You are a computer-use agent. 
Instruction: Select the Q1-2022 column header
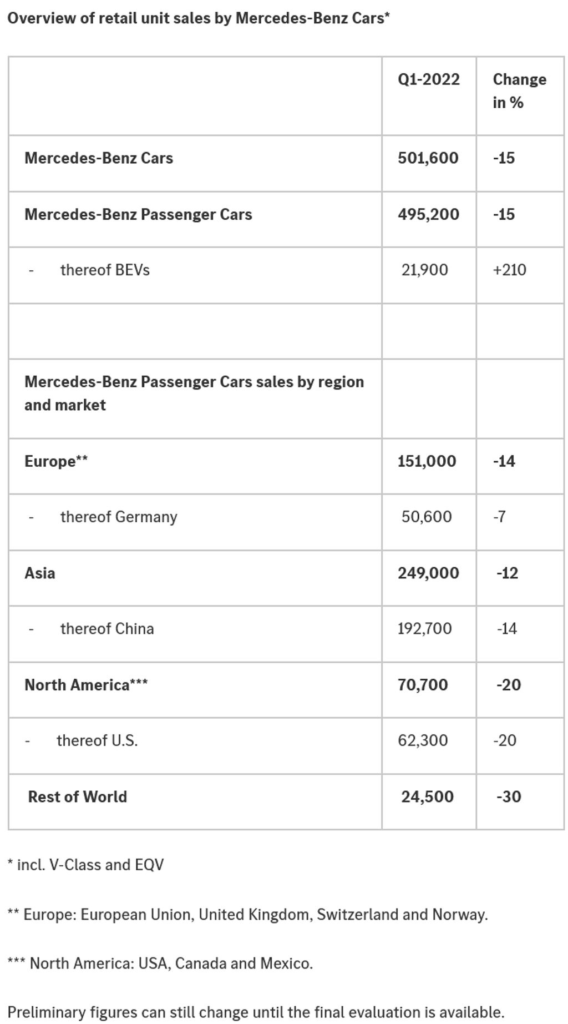coord(429,80)
